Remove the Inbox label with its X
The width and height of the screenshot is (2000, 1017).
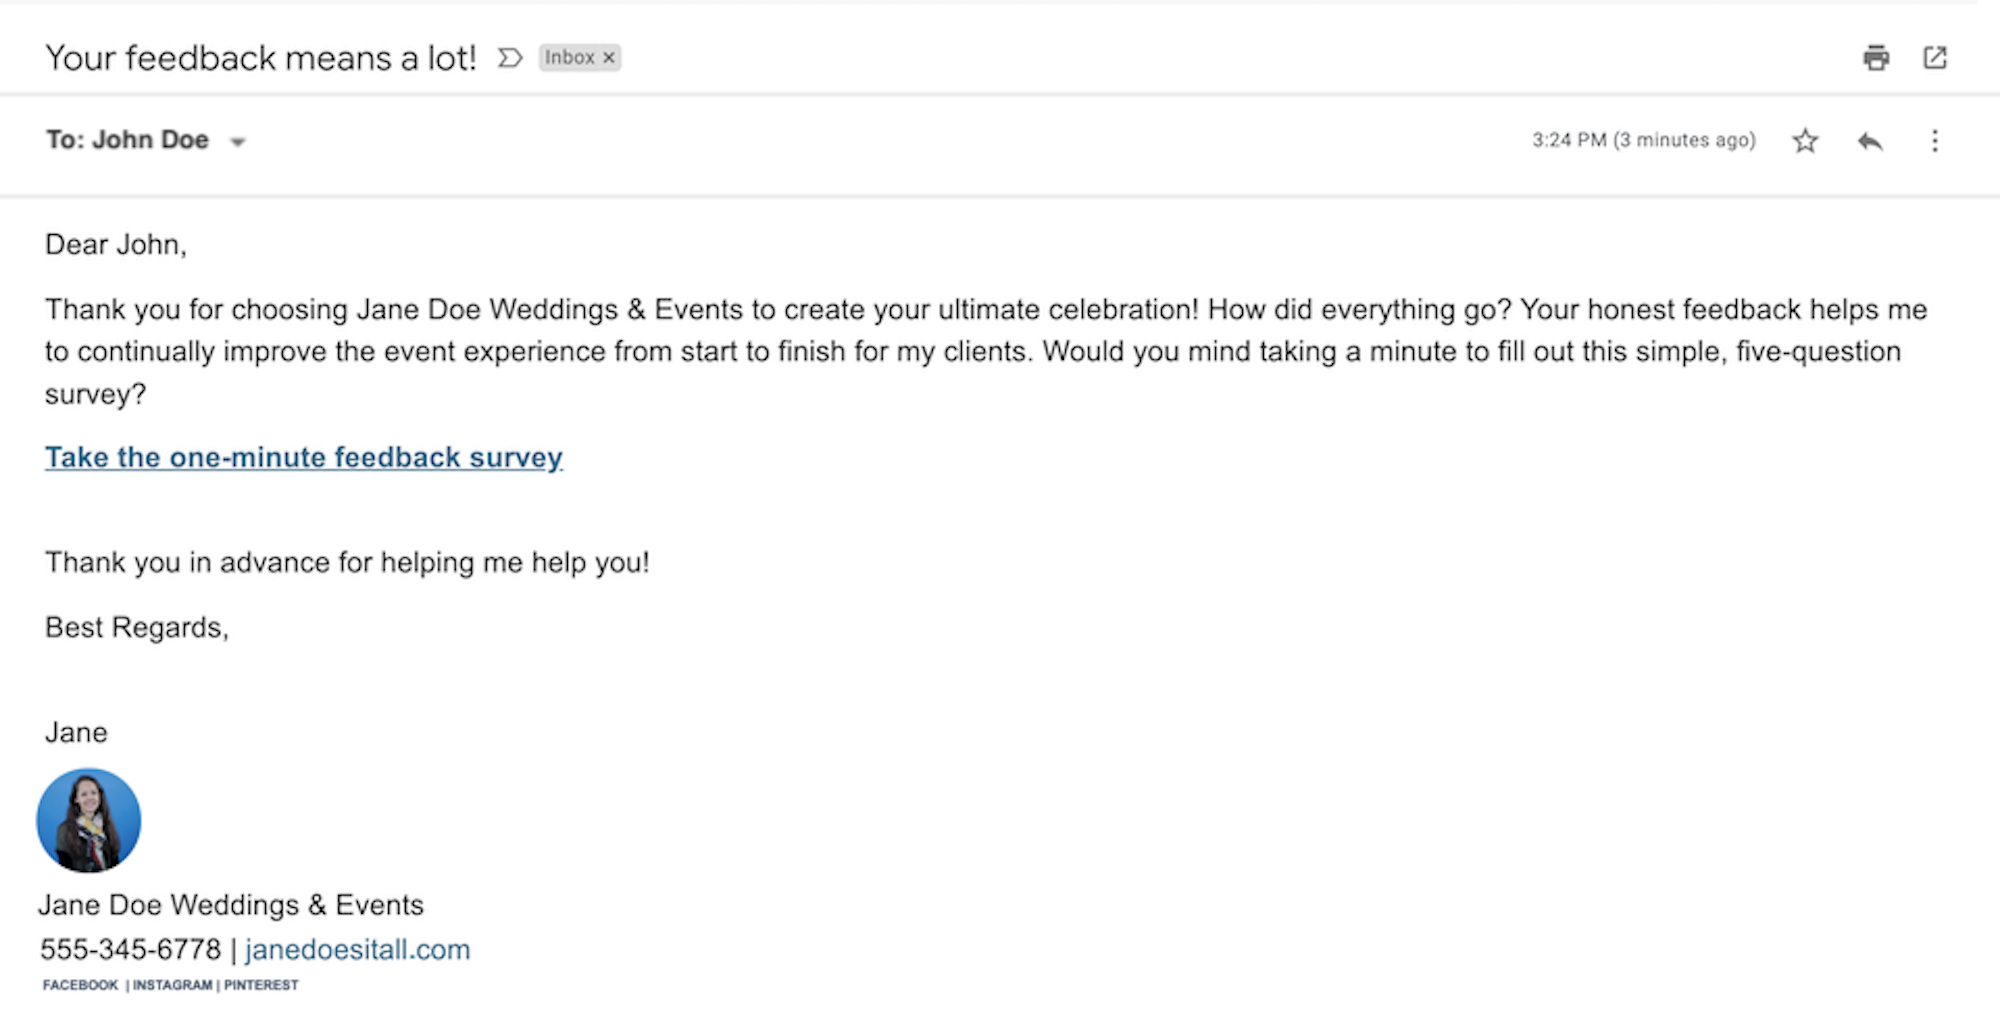pos(608,58)
